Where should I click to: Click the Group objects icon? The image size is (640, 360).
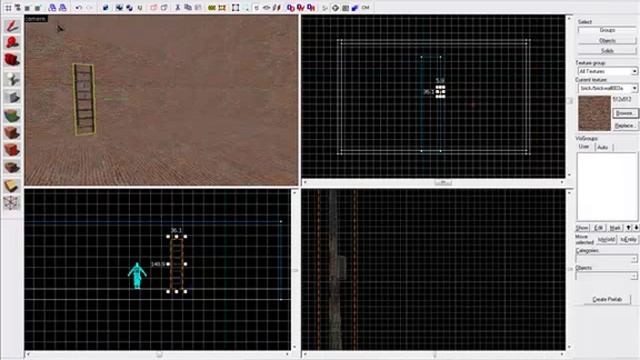coord(119,7)
